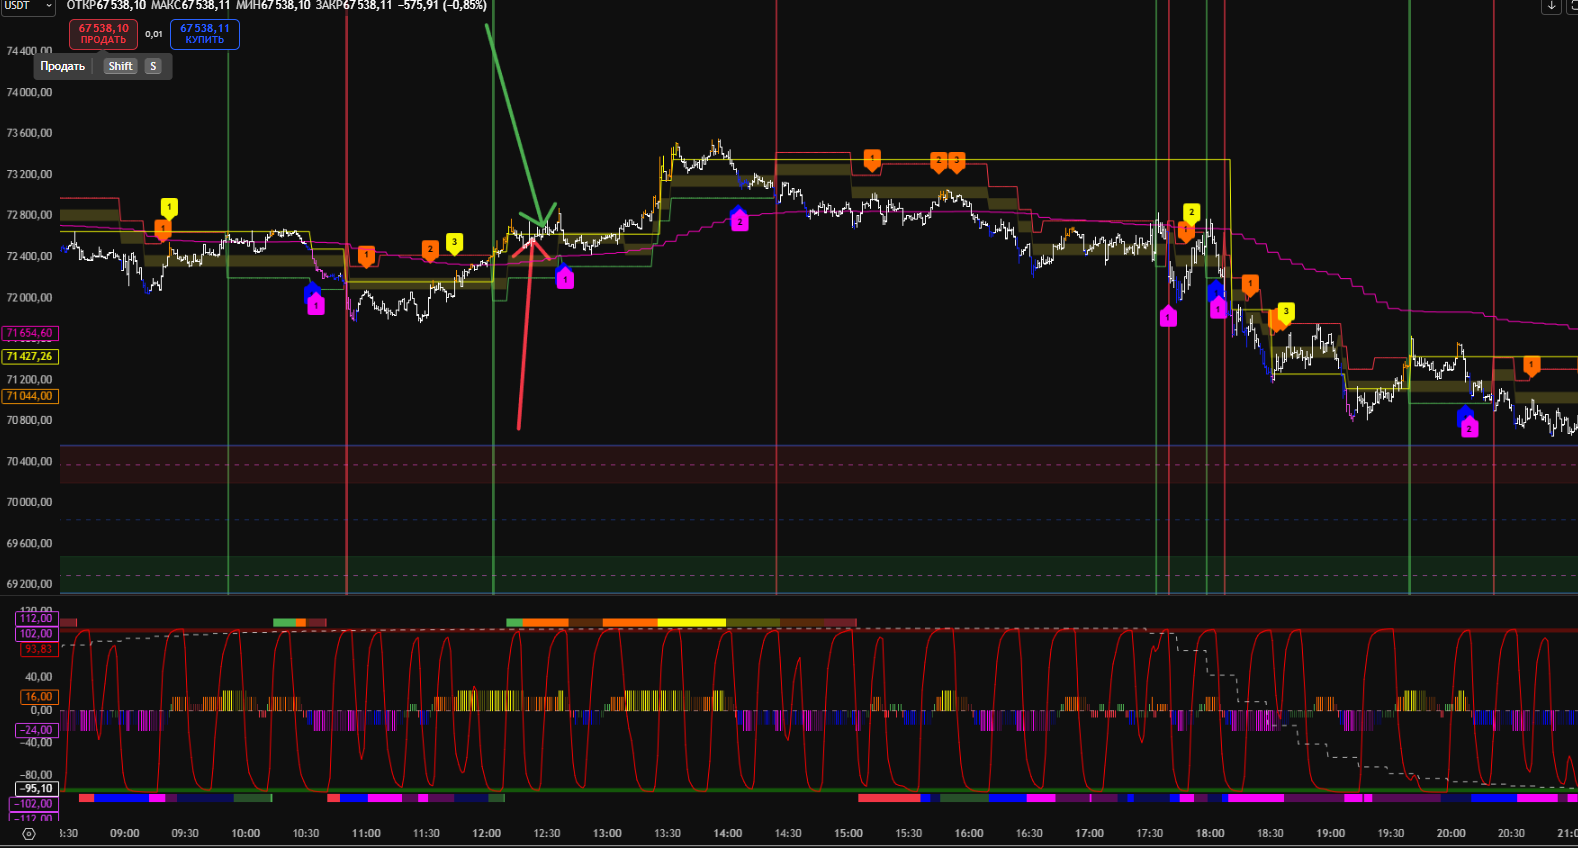Click yellow signal marker 3 near 12:00
Viewport: 1578px width, 848px height.
454,242
